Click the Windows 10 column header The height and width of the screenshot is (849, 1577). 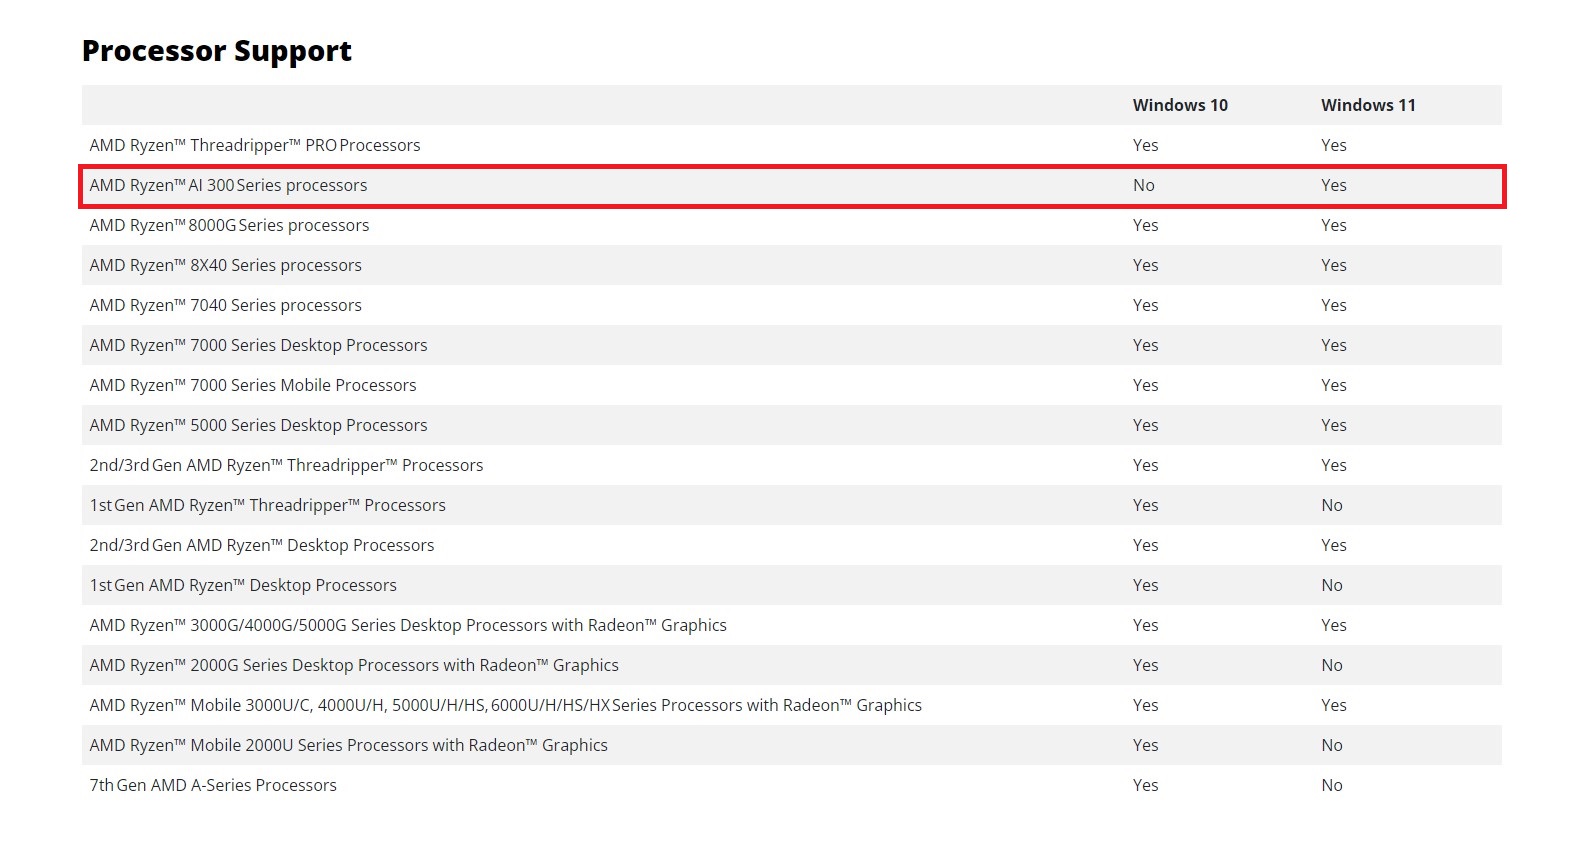click(x=1180, y=105)
